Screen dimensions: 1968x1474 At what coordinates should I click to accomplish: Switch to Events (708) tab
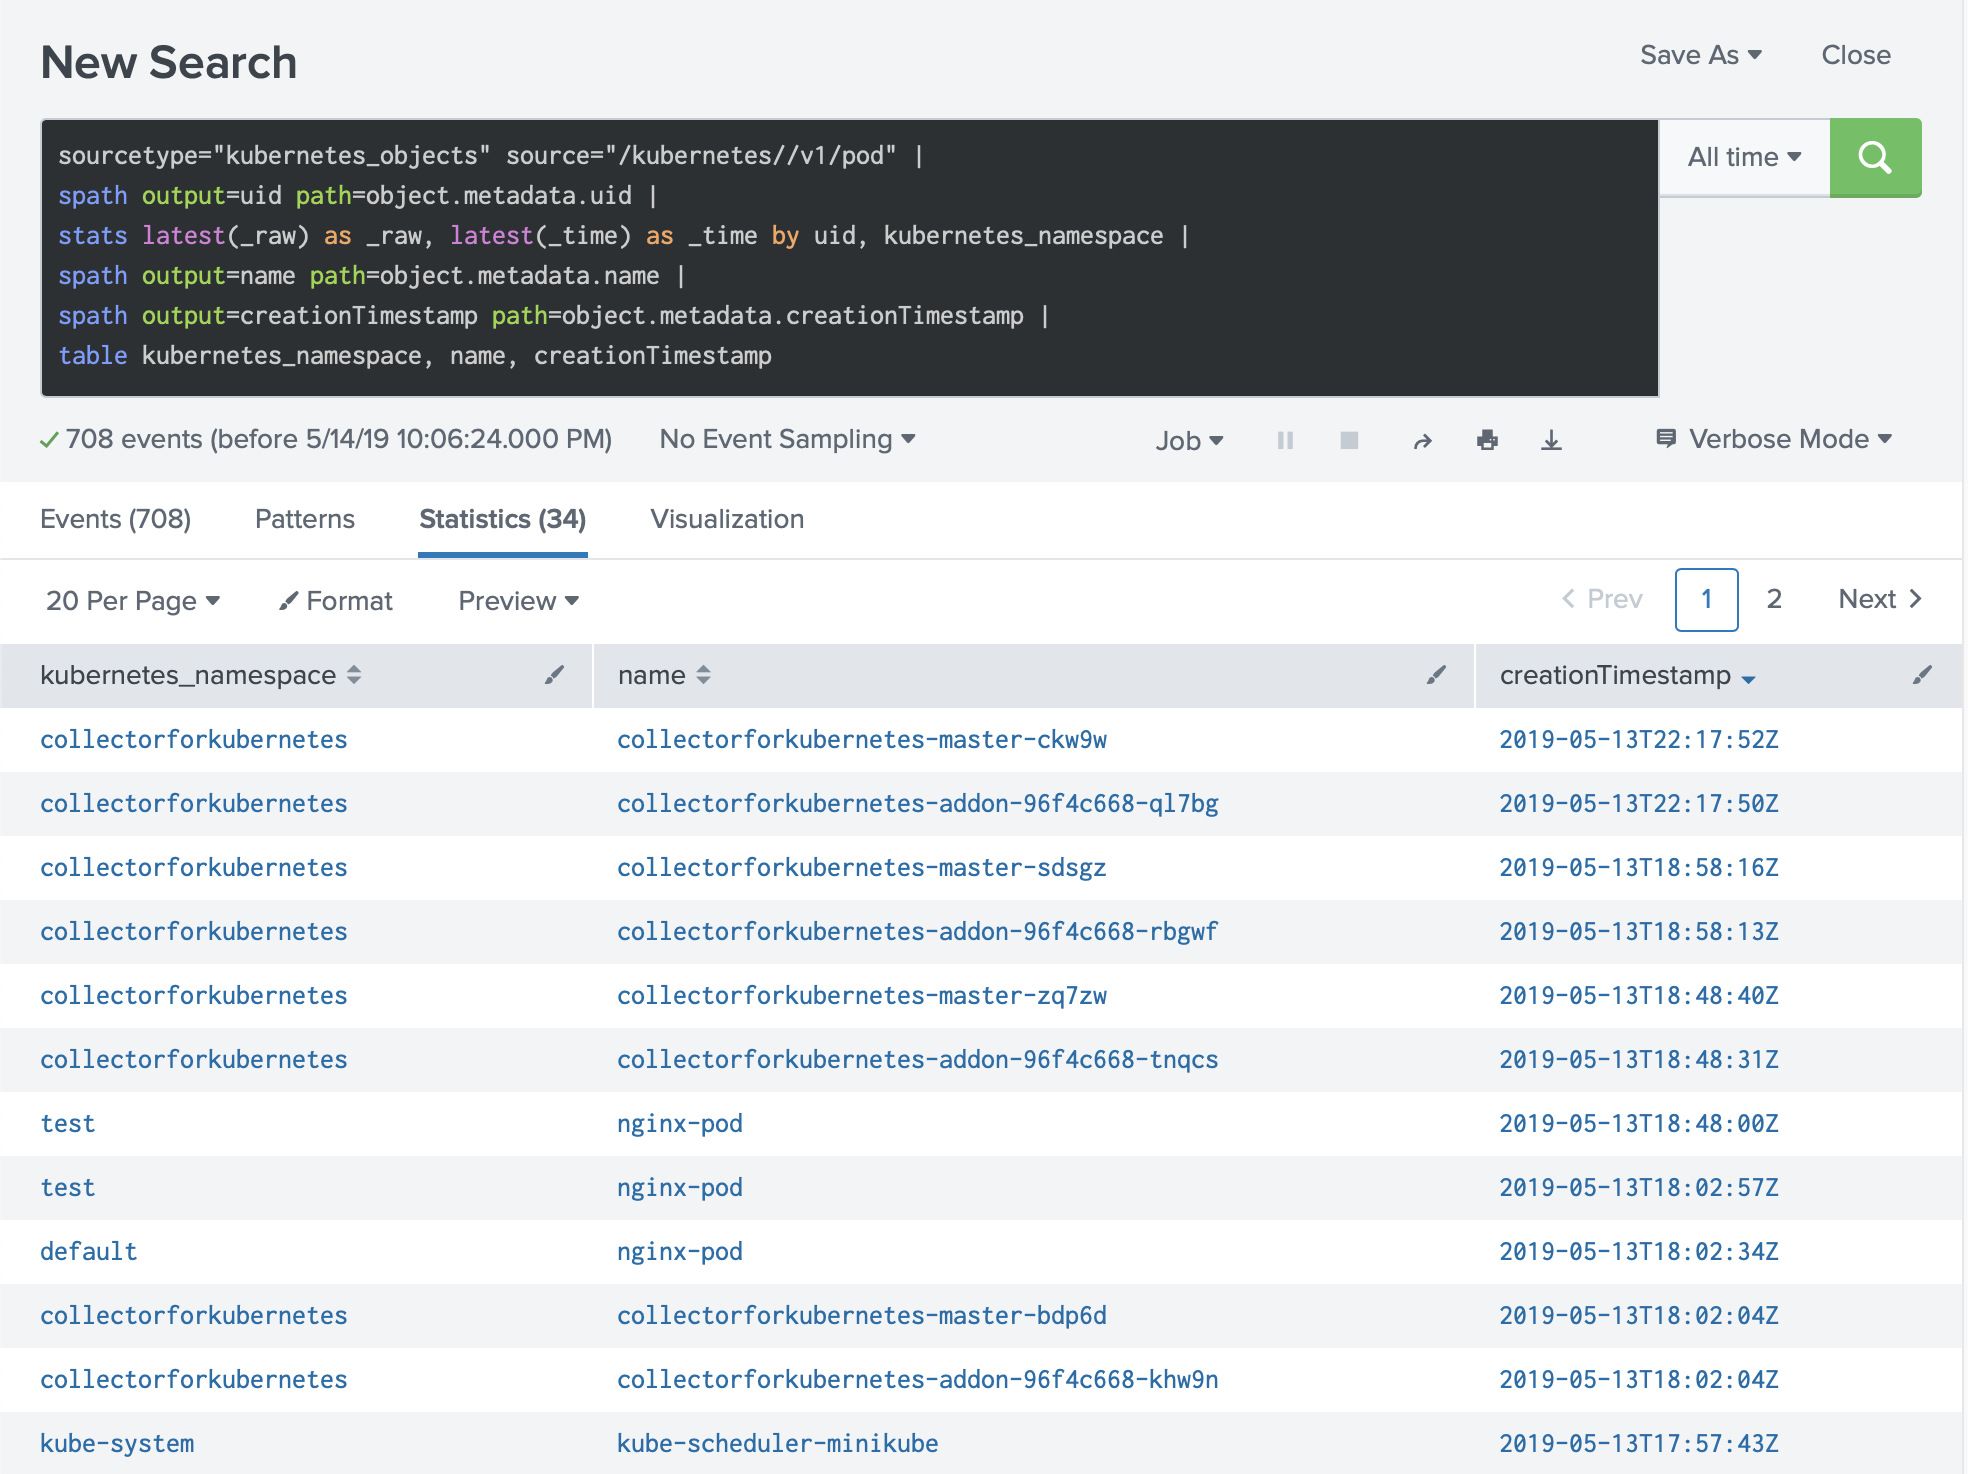tap(115, 519)
